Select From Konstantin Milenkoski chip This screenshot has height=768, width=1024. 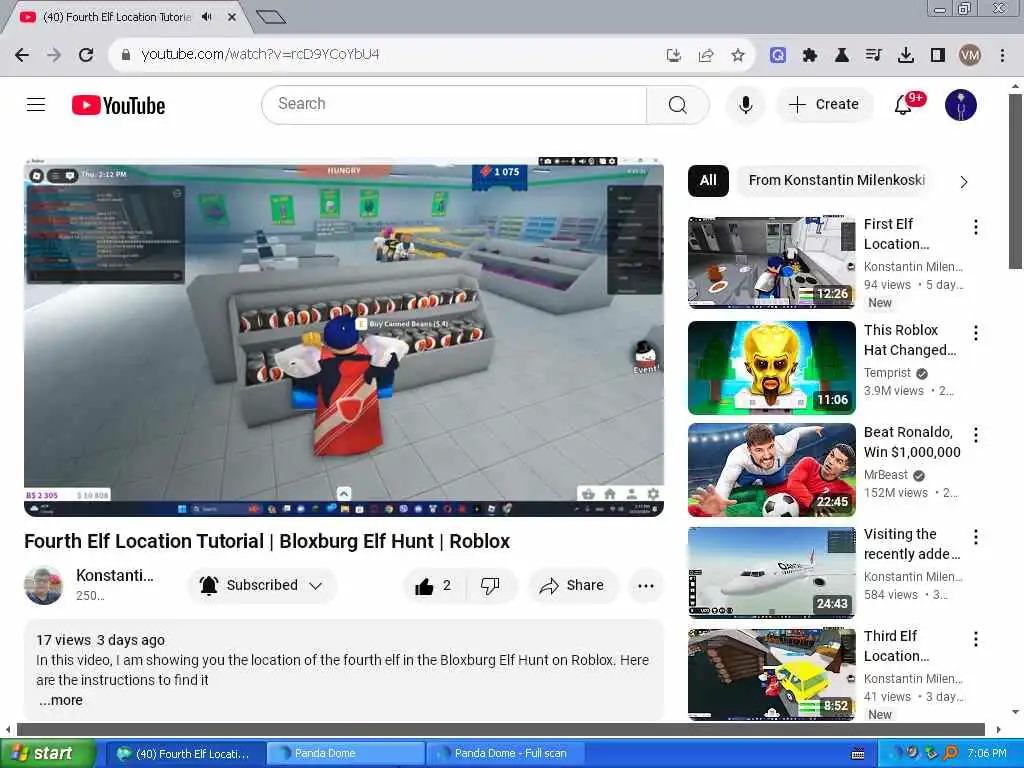[x=837, y=181]
